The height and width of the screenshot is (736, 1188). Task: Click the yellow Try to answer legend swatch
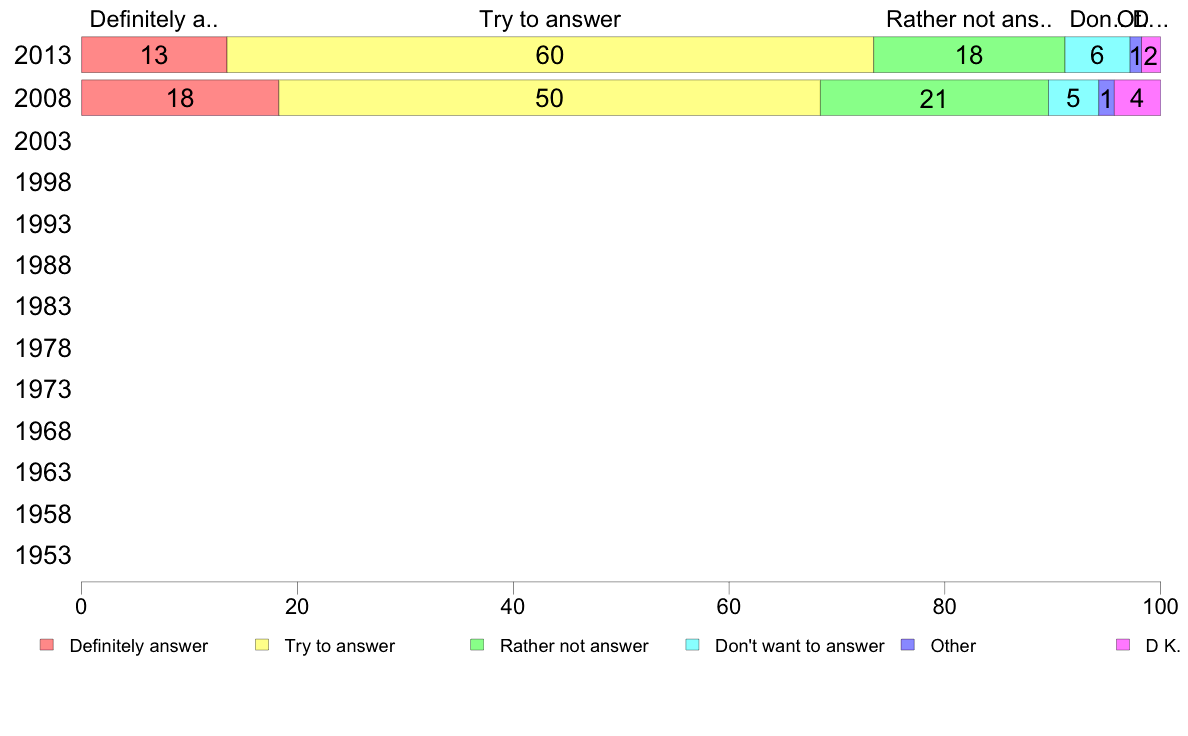[262, 644]
